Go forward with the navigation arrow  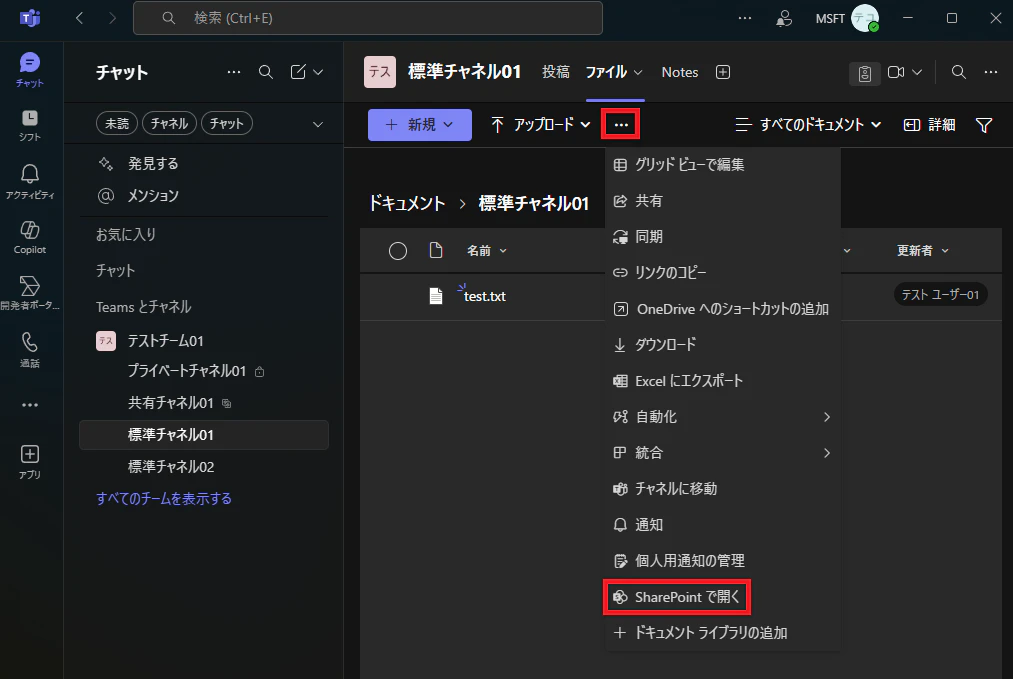[112, 18]
